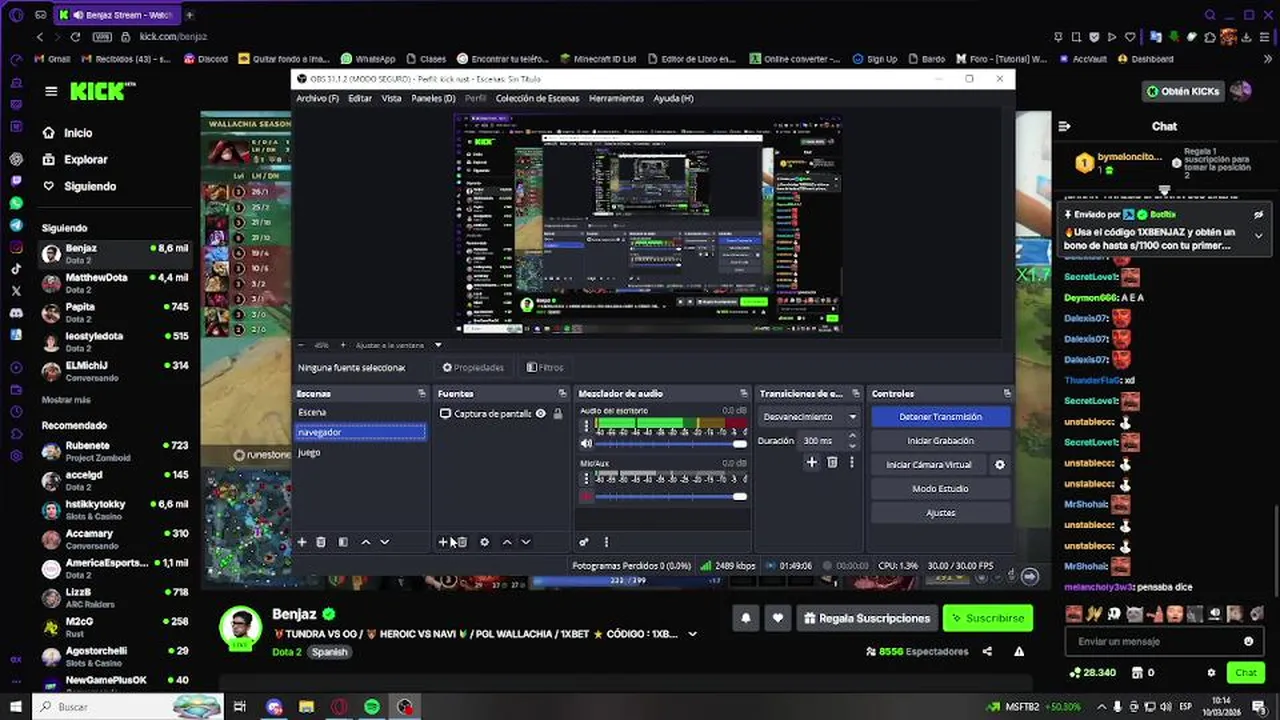Viewport: 1280px width, 720px height.
Task: Open preview zoom dropdown Ajustar a la ventana
Action: (399, 345)
